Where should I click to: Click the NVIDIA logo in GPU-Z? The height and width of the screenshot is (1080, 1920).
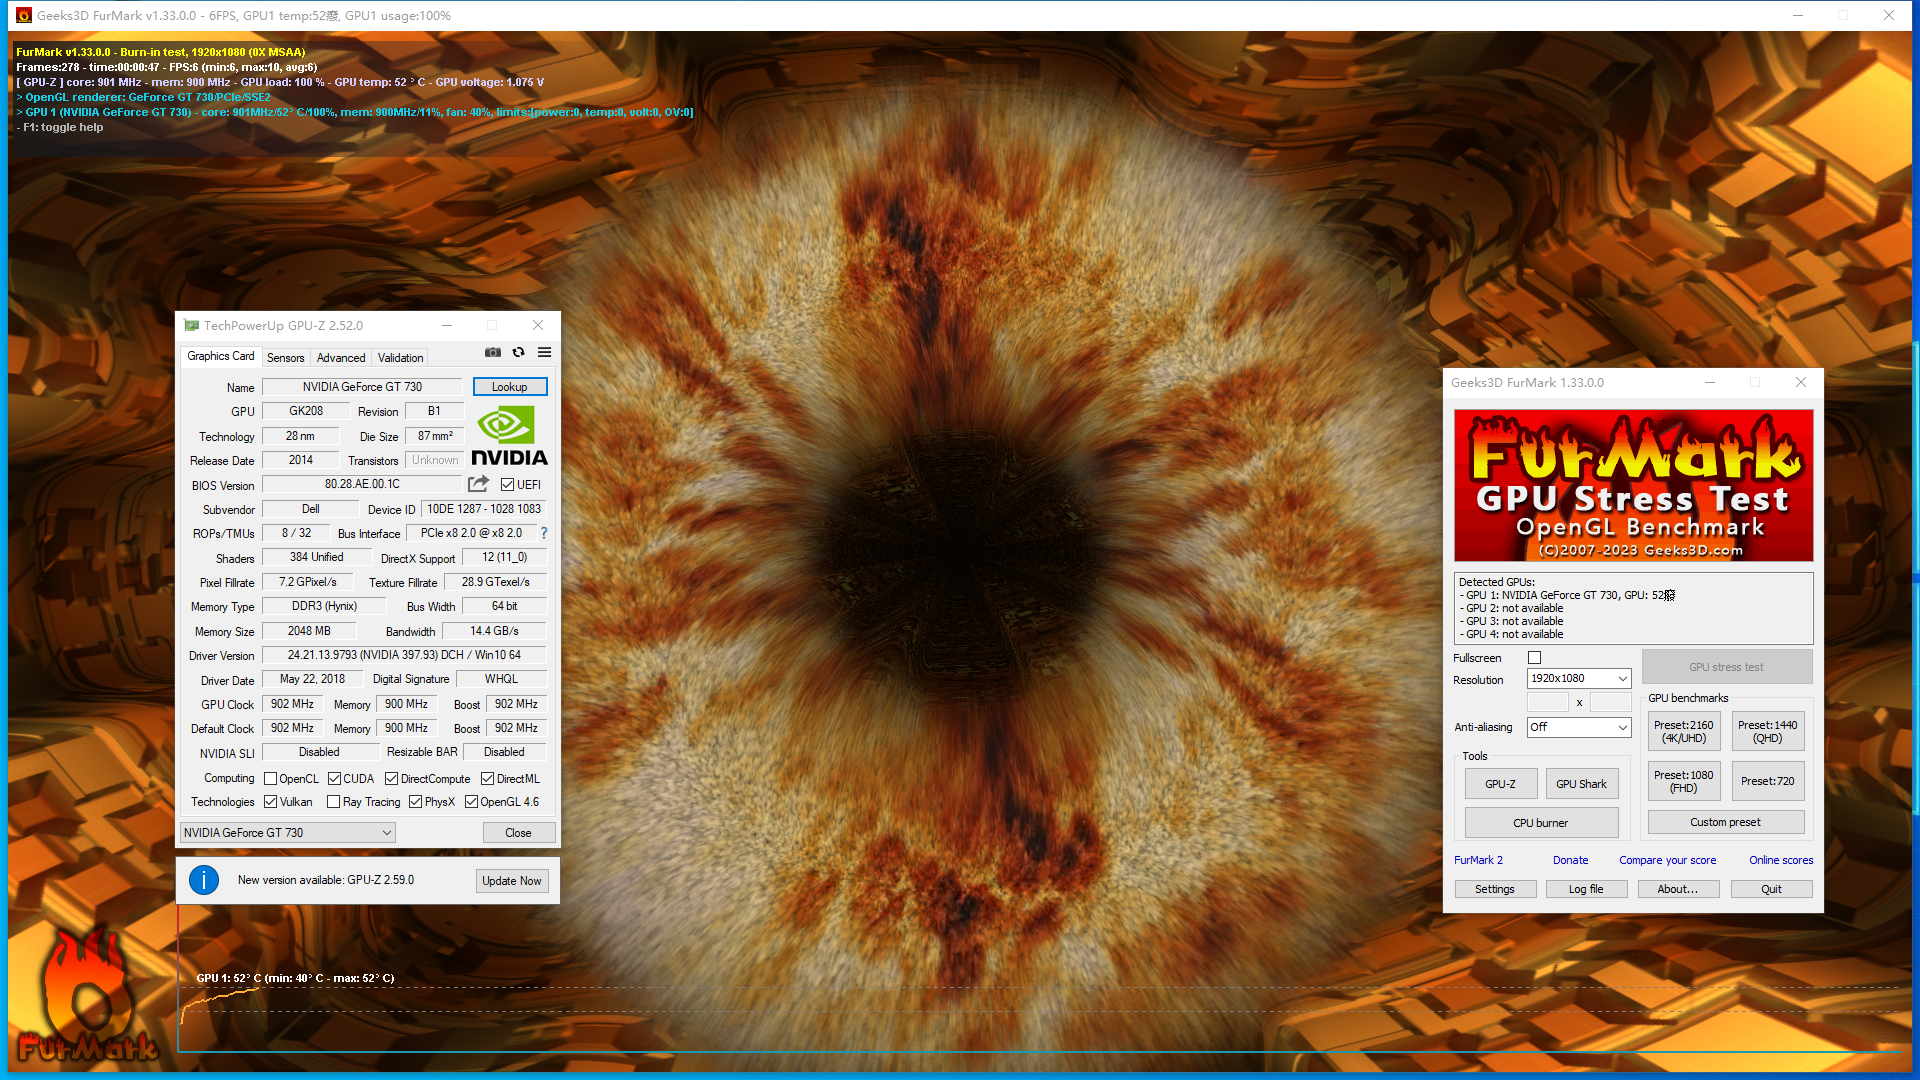509,436
